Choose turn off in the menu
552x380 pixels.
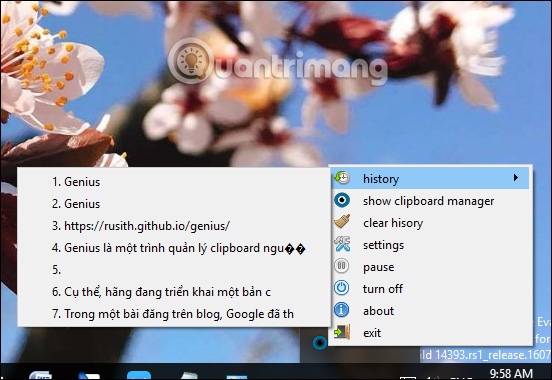[431, 288]
